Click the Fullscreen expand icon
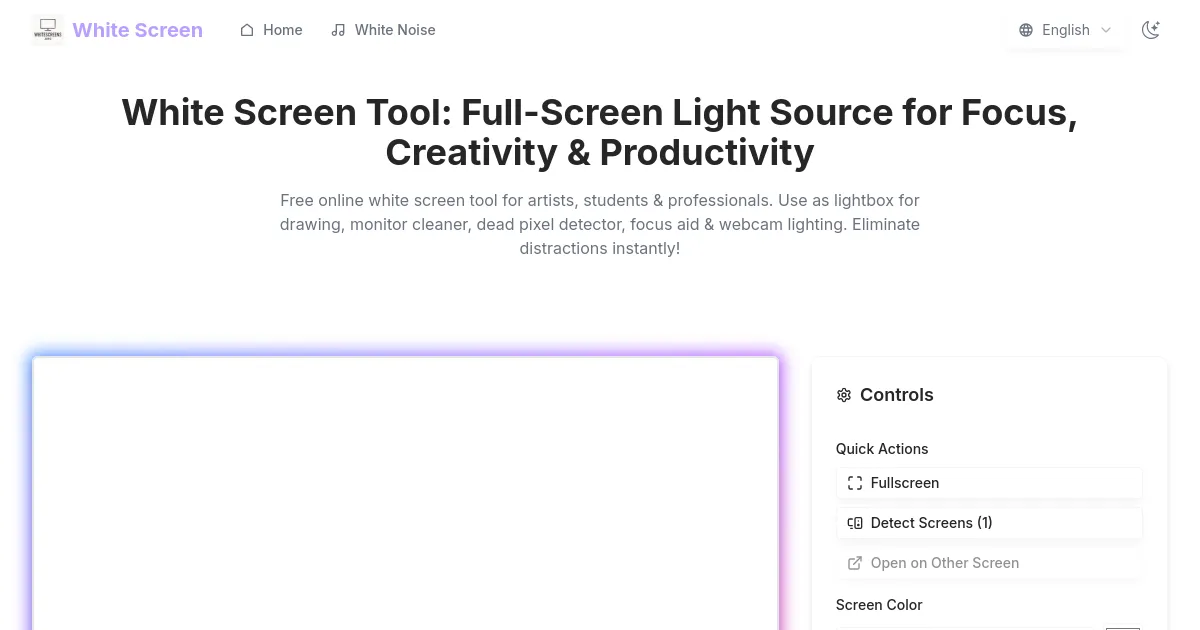 click(855, 483)
